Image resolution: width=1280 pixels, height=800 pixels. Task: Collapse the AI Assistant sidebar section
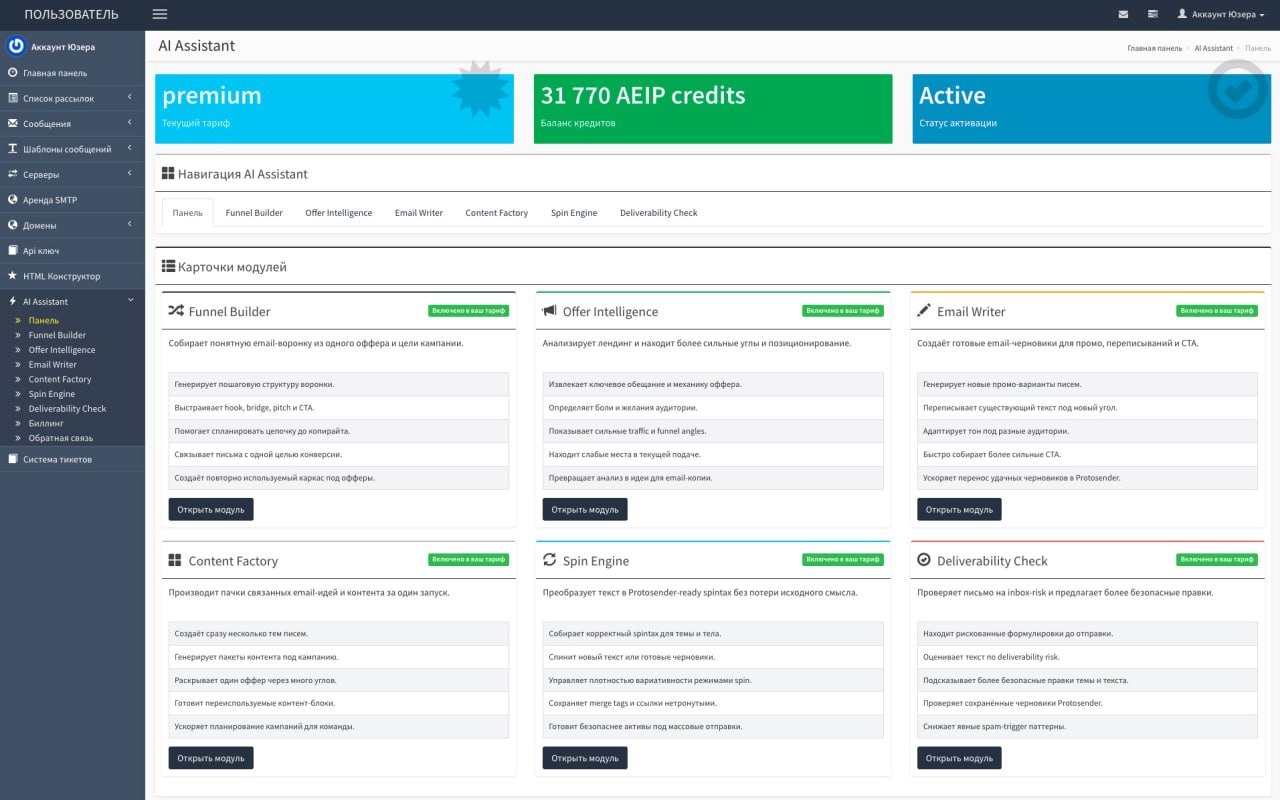click(72, 301)
